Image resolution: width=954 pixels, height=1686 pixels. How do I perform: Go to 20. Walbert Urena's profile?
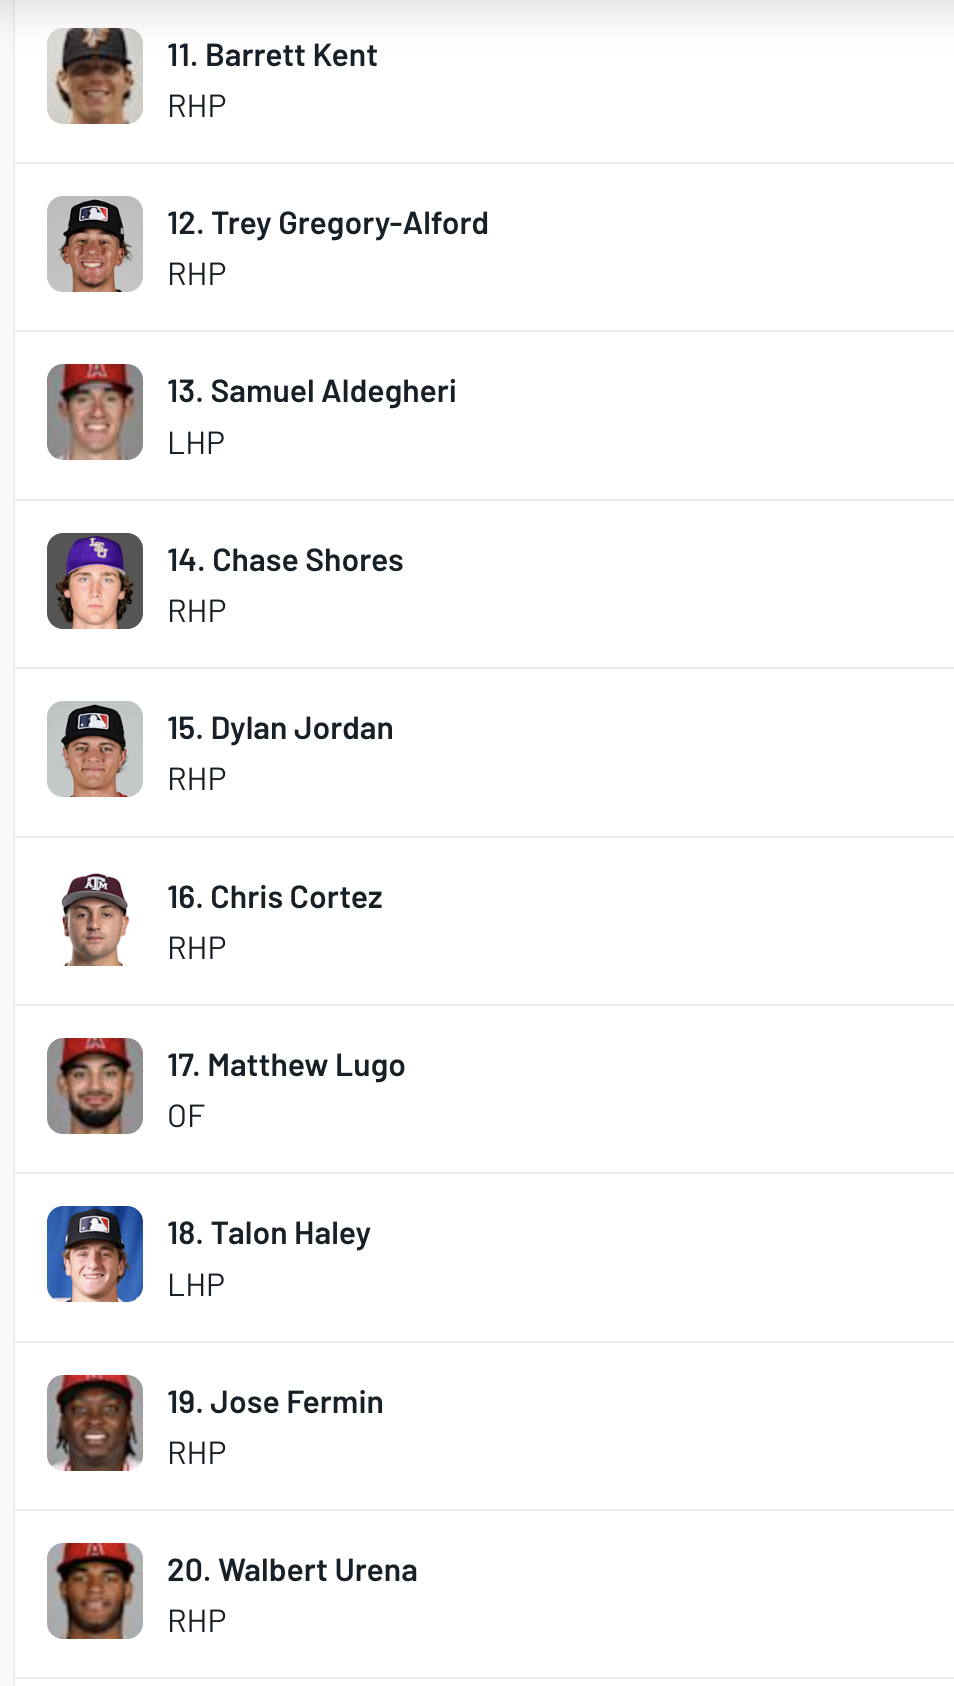292,1571
